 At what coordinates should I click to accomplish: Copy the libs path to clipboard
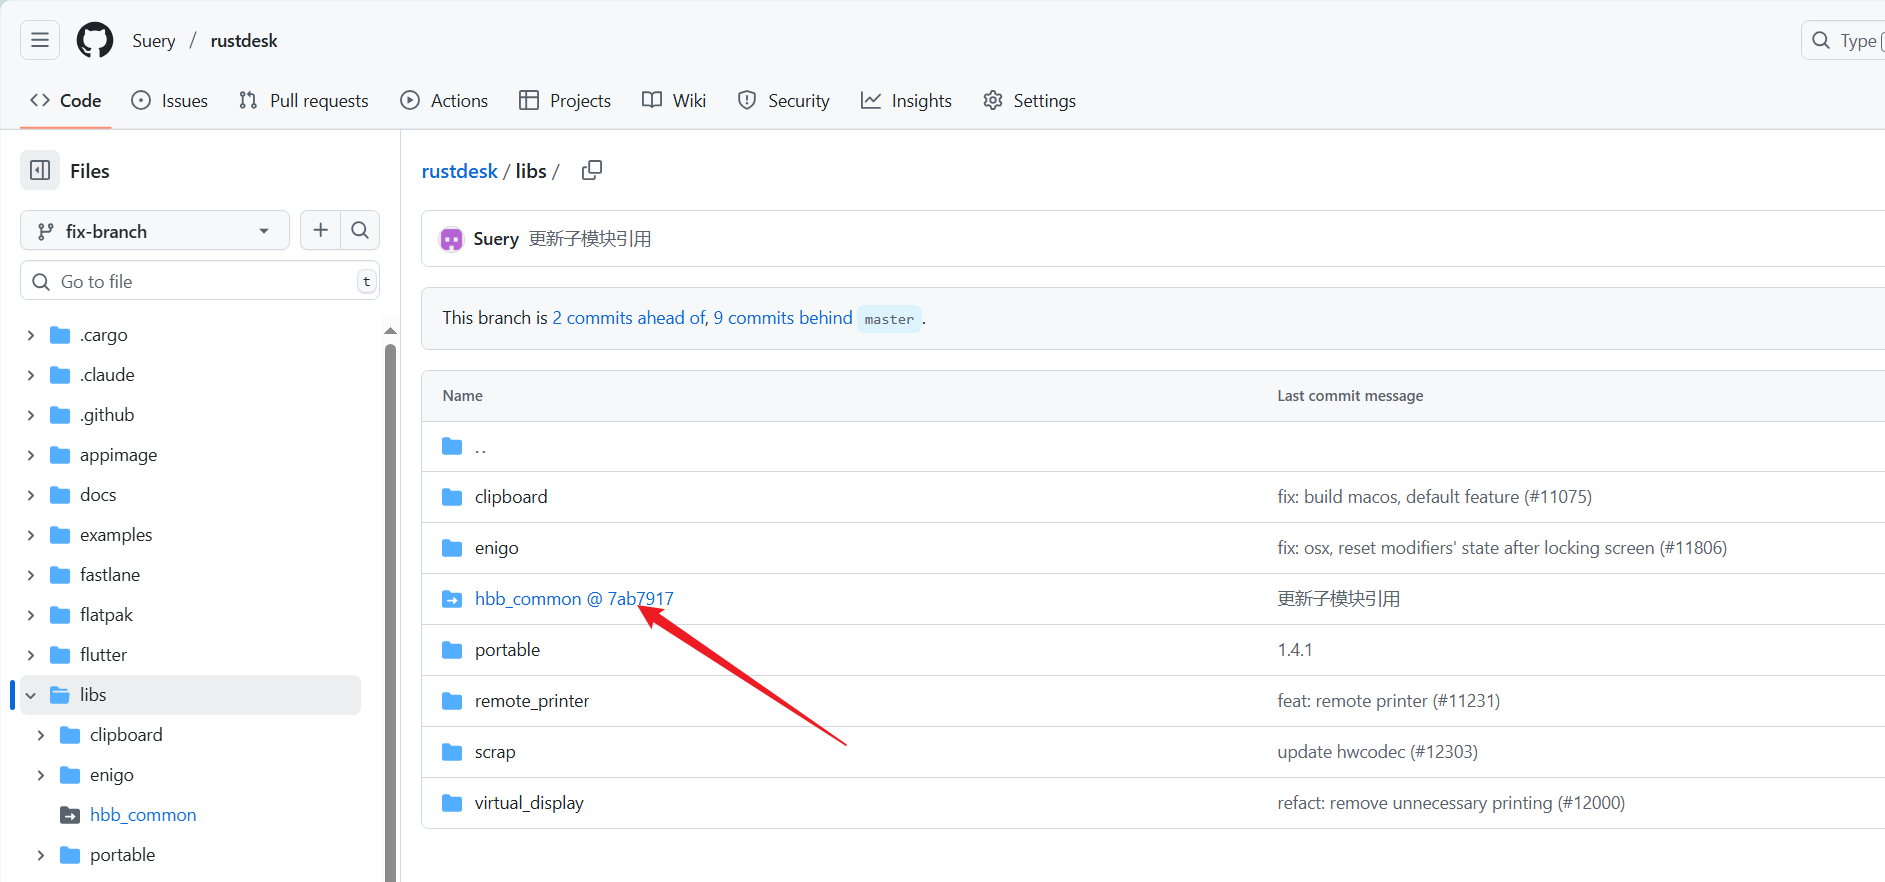pyautogui.click(x=592, y=170)
